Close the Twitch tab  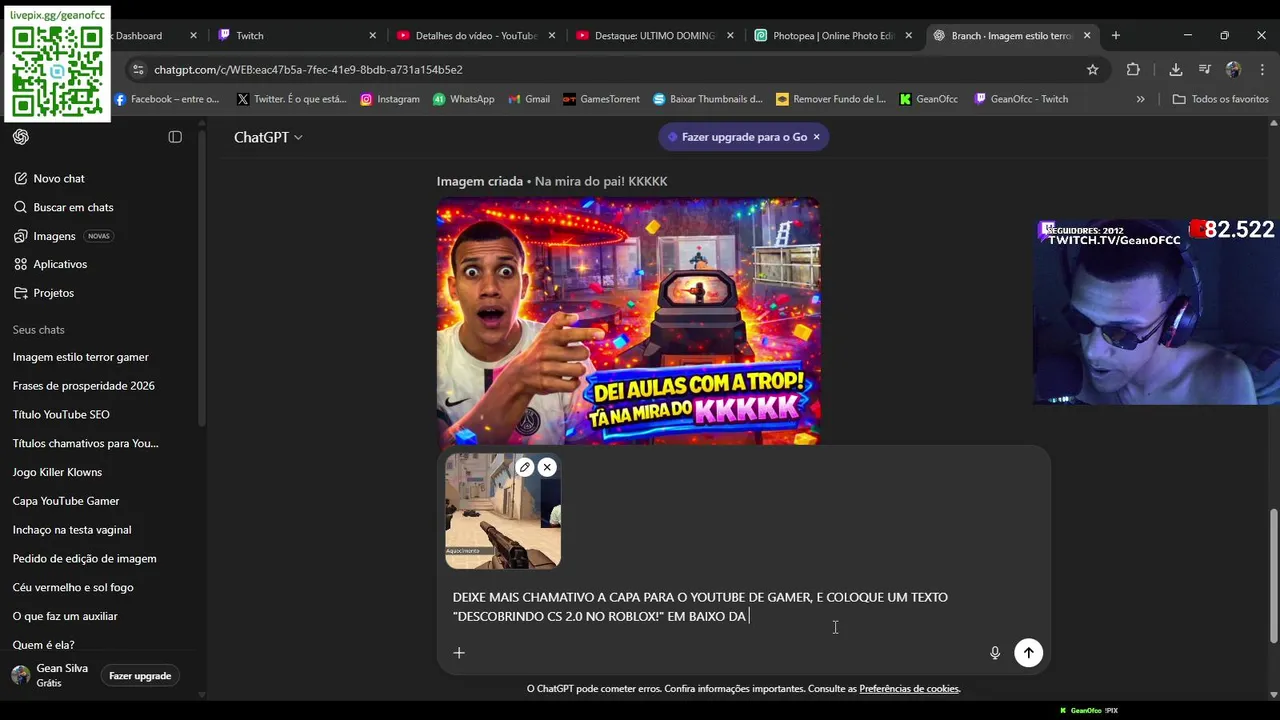point(373,35)
